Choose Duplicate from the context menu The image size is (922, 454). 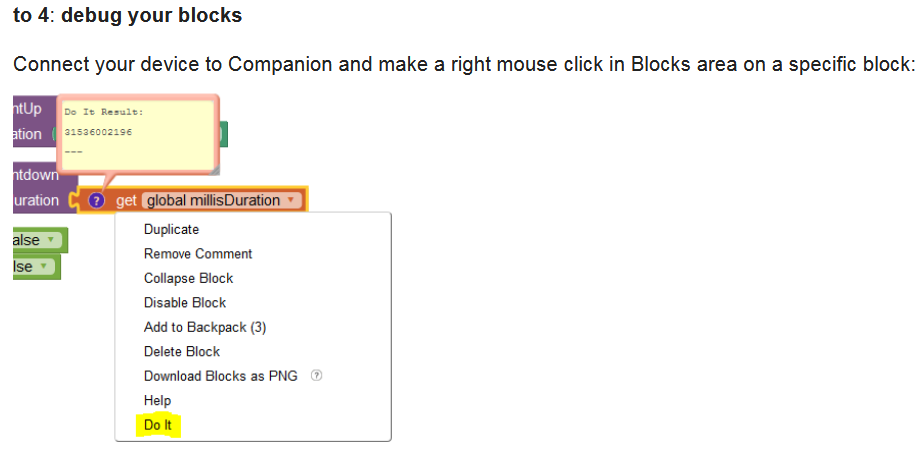171,229
